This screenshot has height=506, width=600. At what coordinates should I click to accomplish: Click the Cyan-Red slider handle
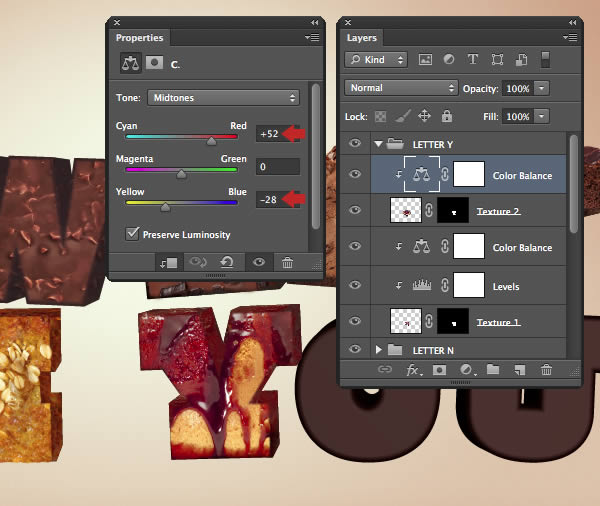(x=211, y=141)
